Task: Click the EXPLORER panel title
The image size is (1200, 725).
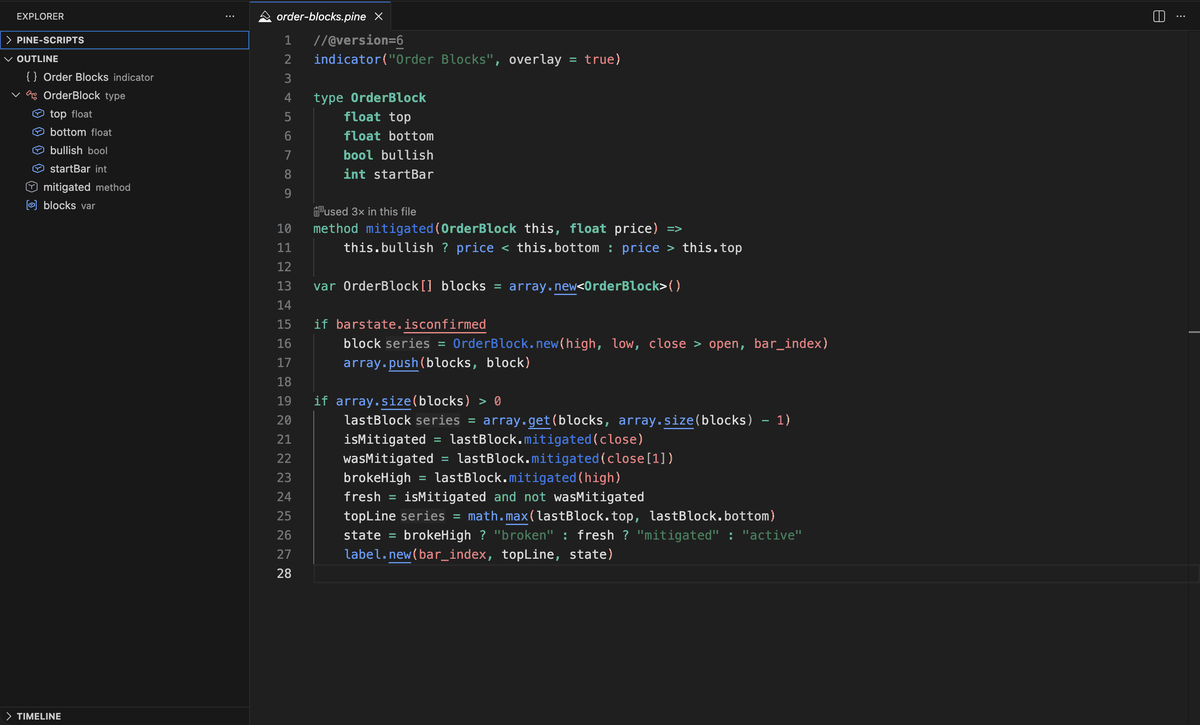Action: click(40, 17)
